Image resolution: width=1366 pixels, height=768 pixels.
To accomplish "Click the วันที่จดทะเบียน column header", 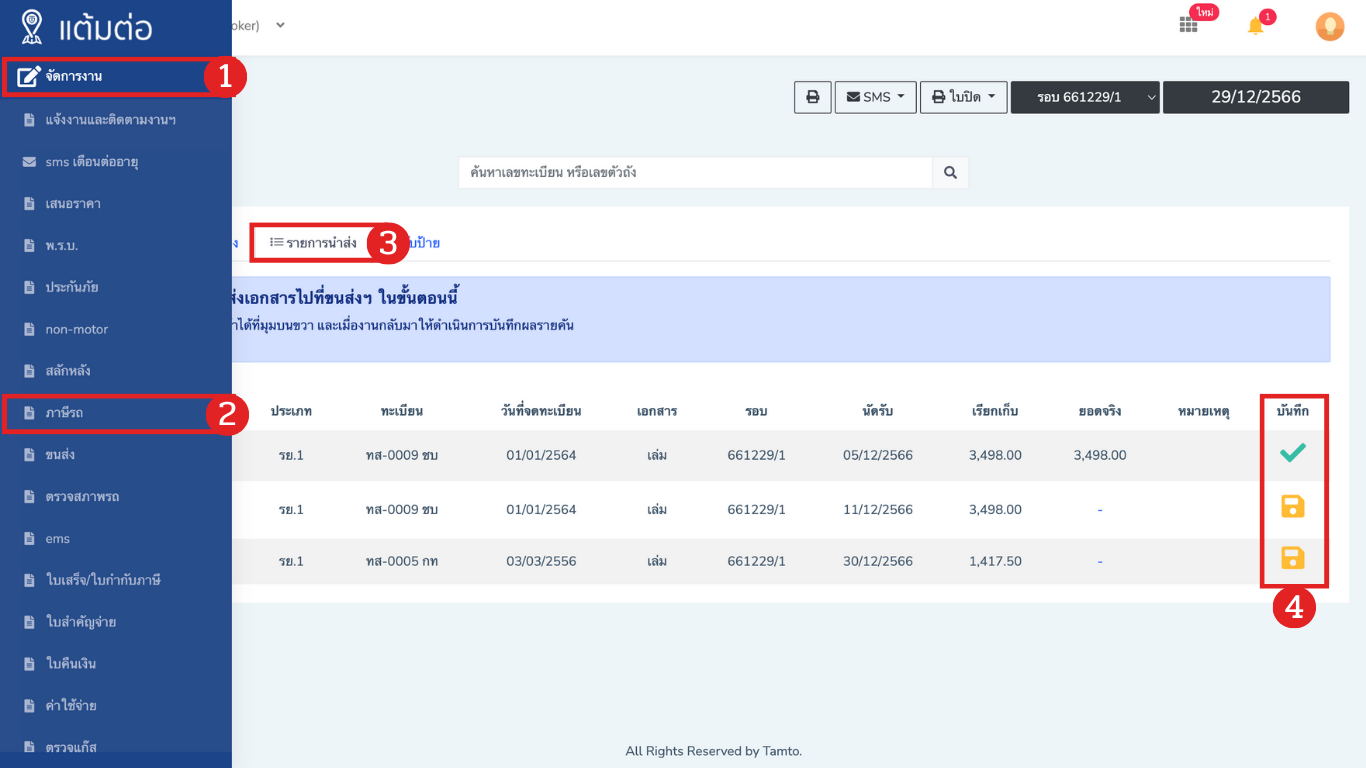I will tap(541, 411).
